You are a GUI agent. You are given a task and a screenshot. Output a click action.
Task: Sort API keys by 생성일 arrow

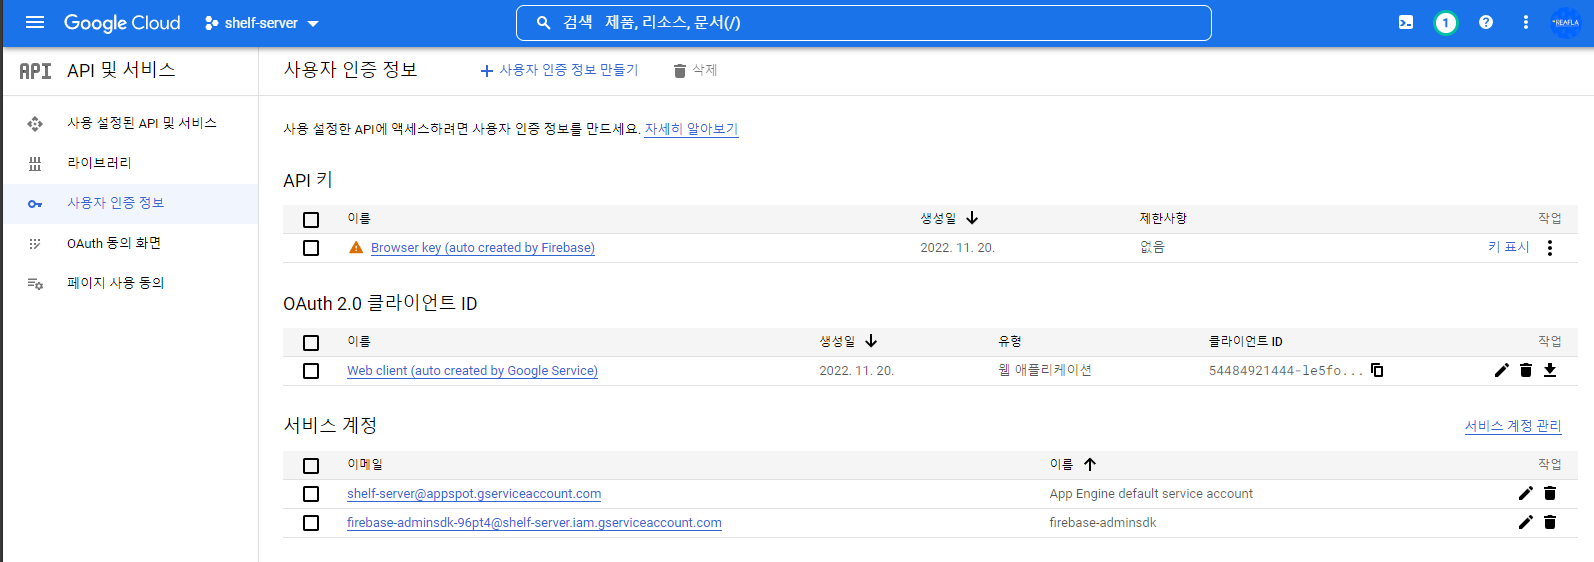point(972,218)
